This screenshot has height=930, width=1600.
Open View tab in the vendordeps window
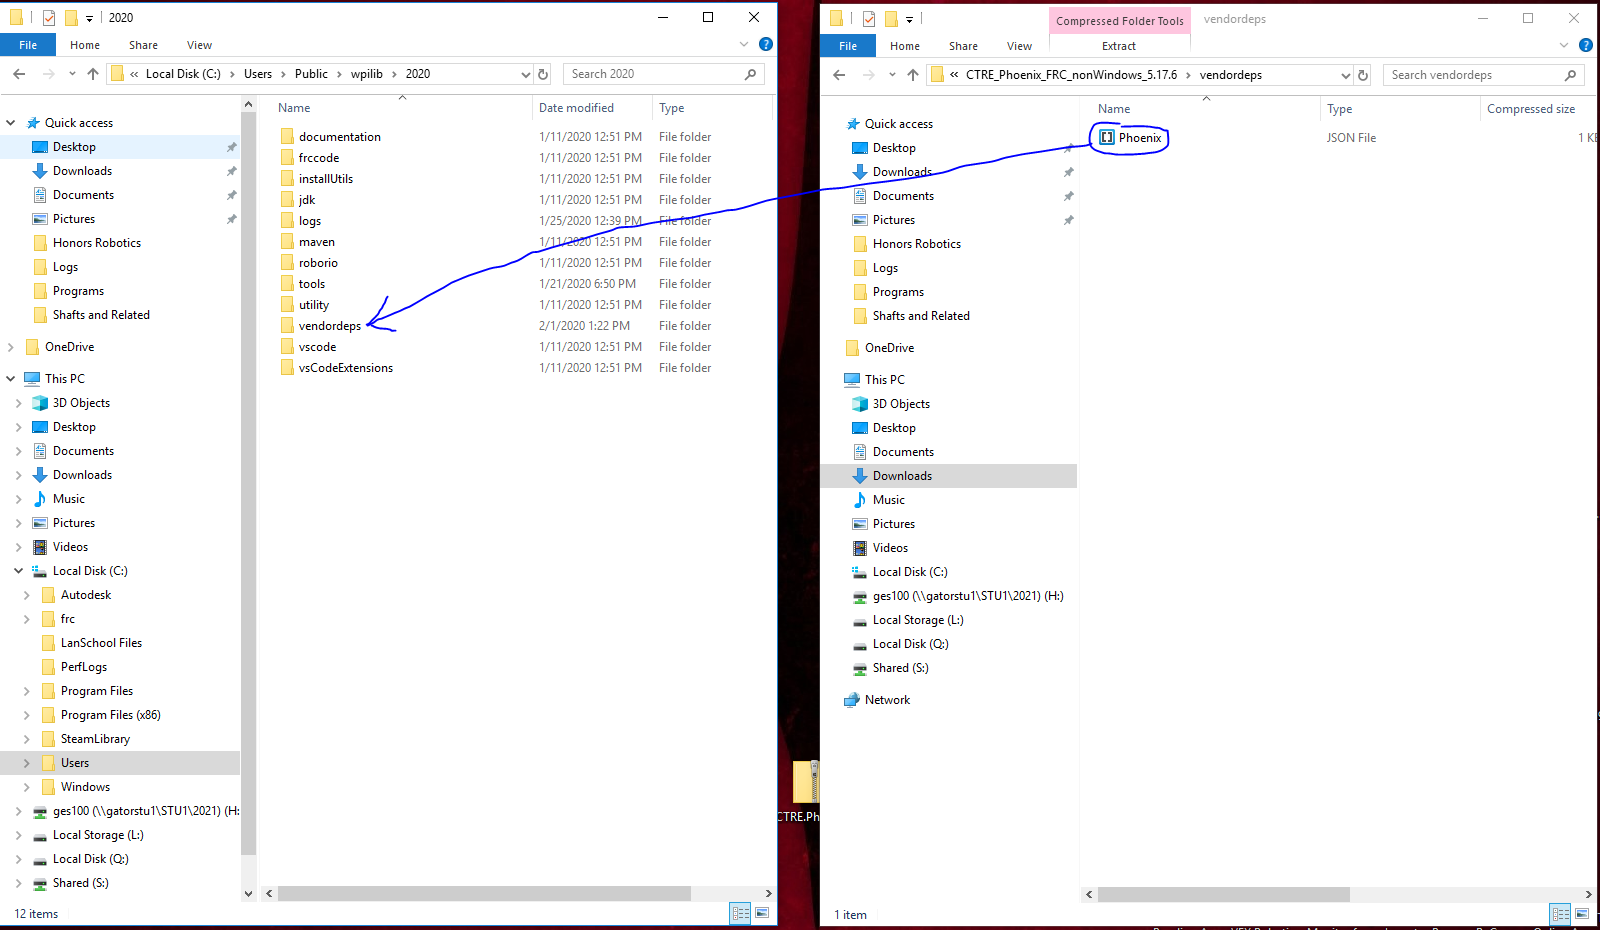1019,46
